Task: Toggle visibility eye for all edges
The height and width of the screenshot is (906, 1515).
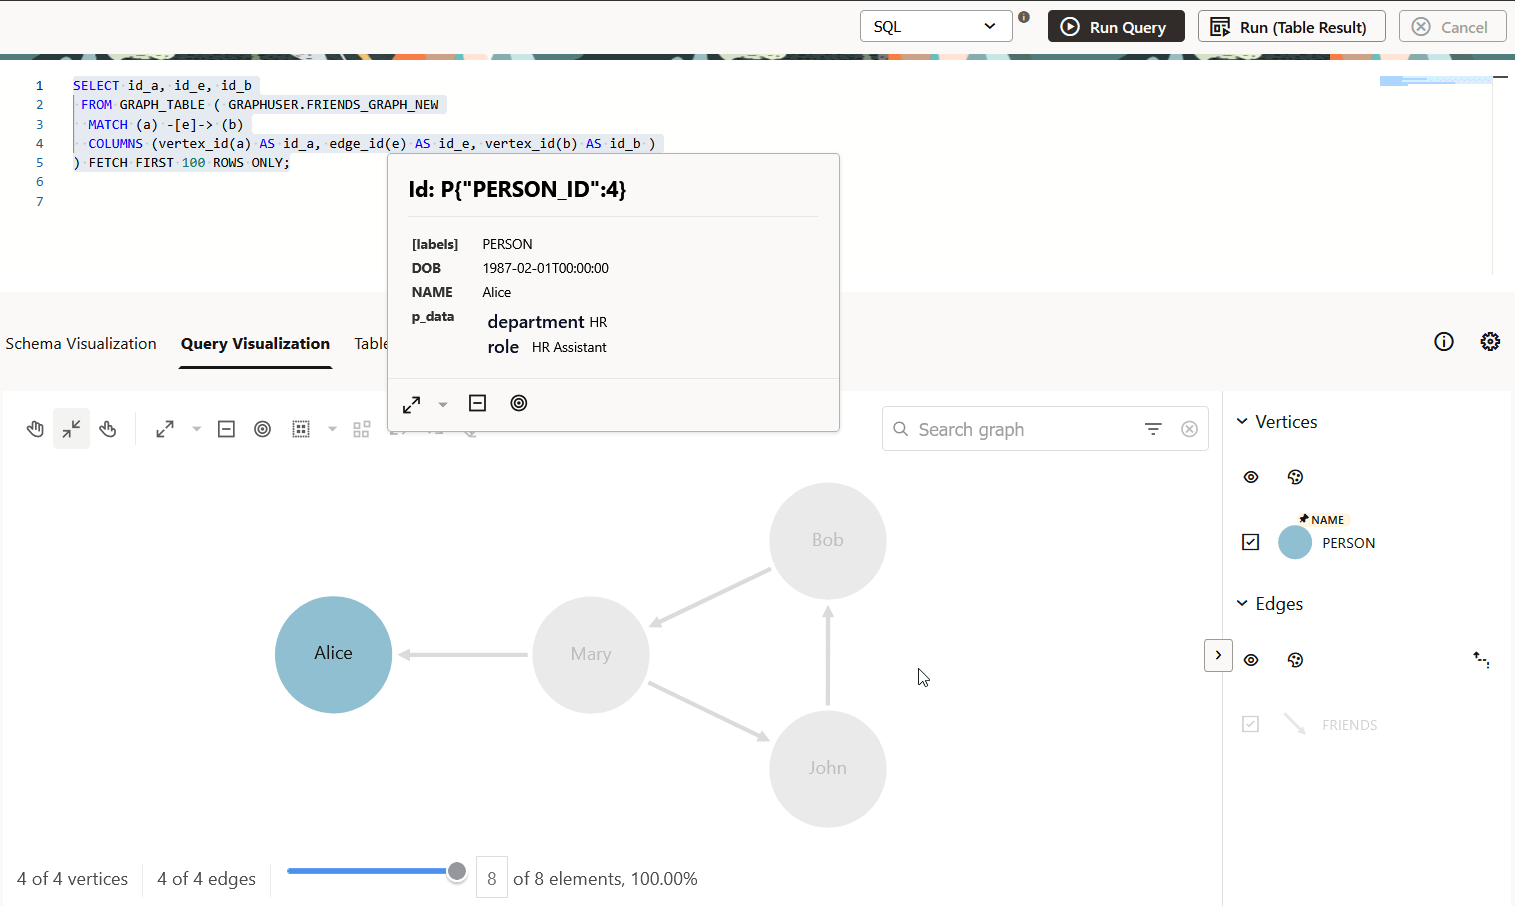Action: (x=1251, y=660)
